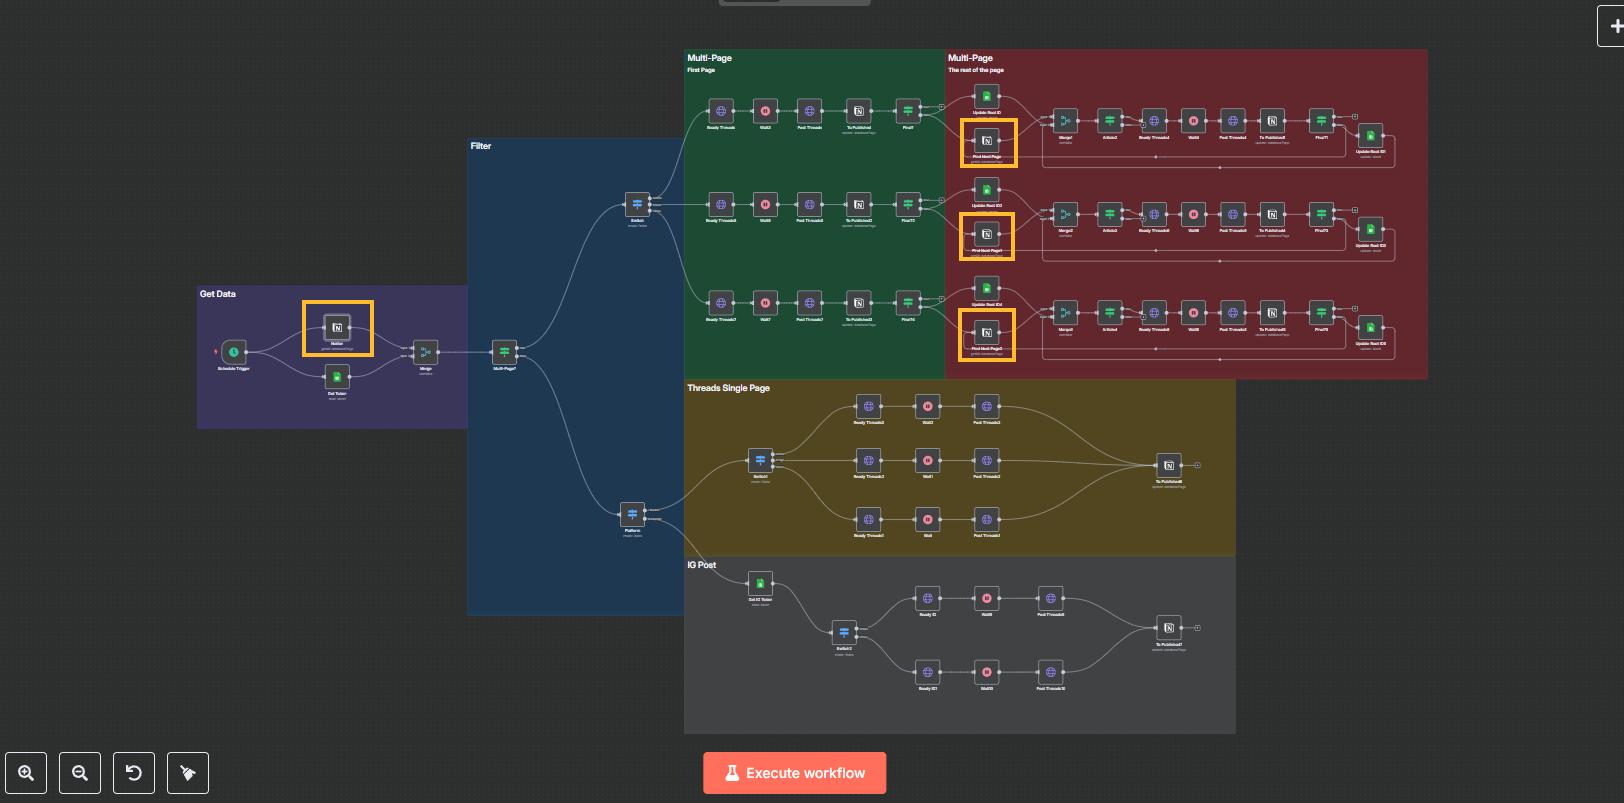Select the Find Next Page node, top row
This screenshot has height=803, width=1624.
986,140
